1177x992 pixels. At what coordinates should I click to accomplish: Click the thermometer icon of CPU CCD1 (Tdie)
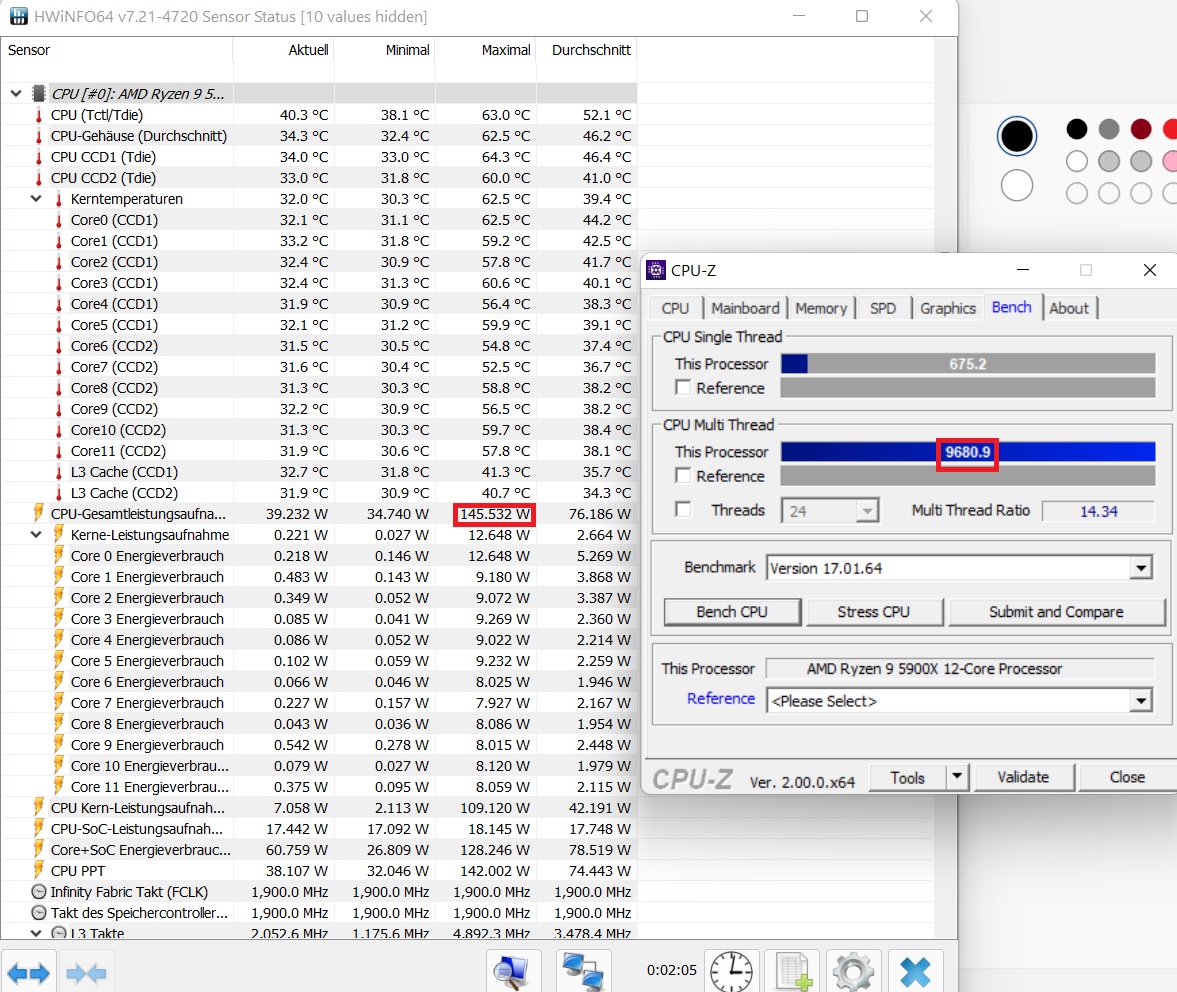pos(39,157)
